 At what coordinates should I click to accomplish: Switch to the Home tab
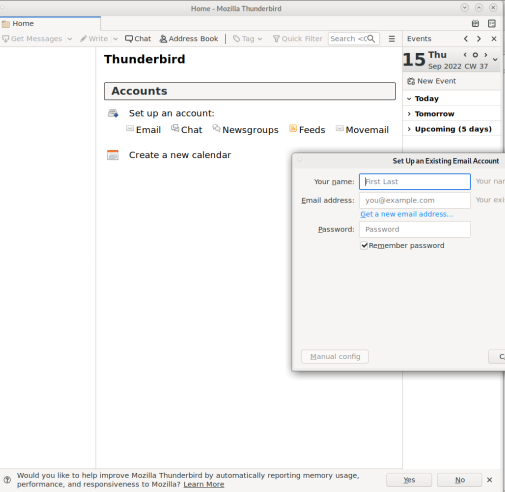(x=50, y=24)
